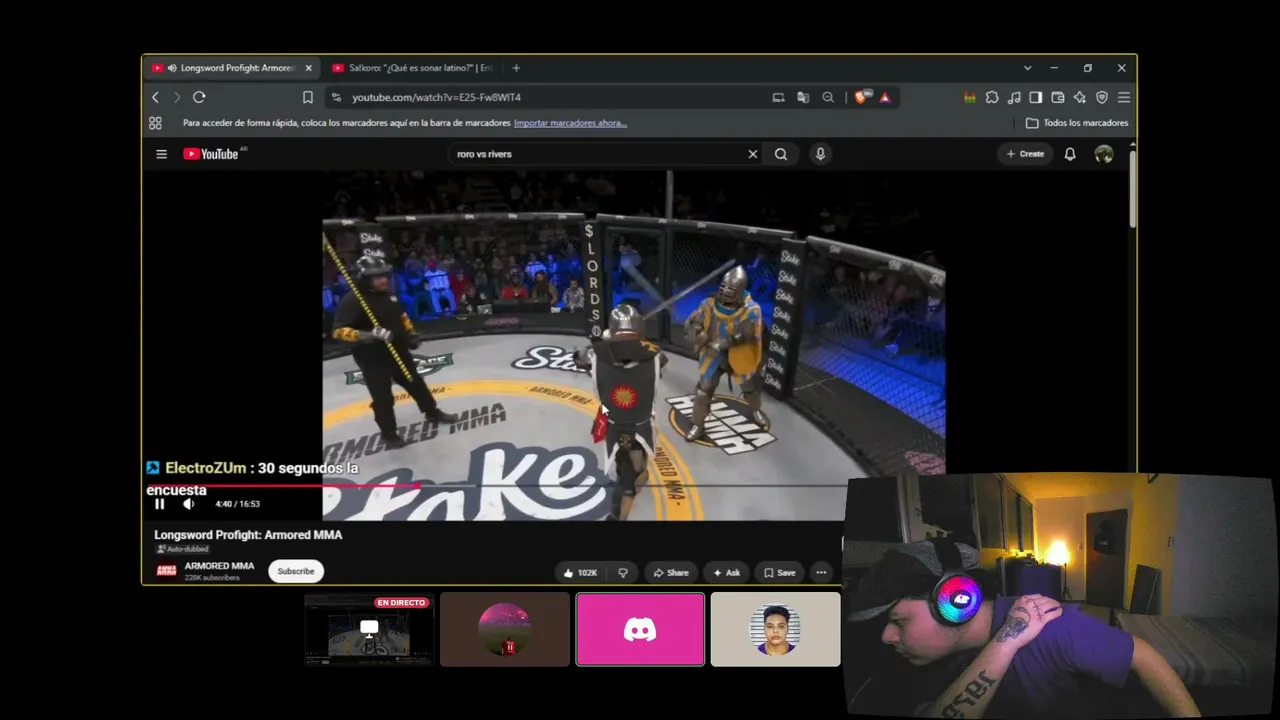
Task: Click the YouTube Create button
Action: [1025, 154]
